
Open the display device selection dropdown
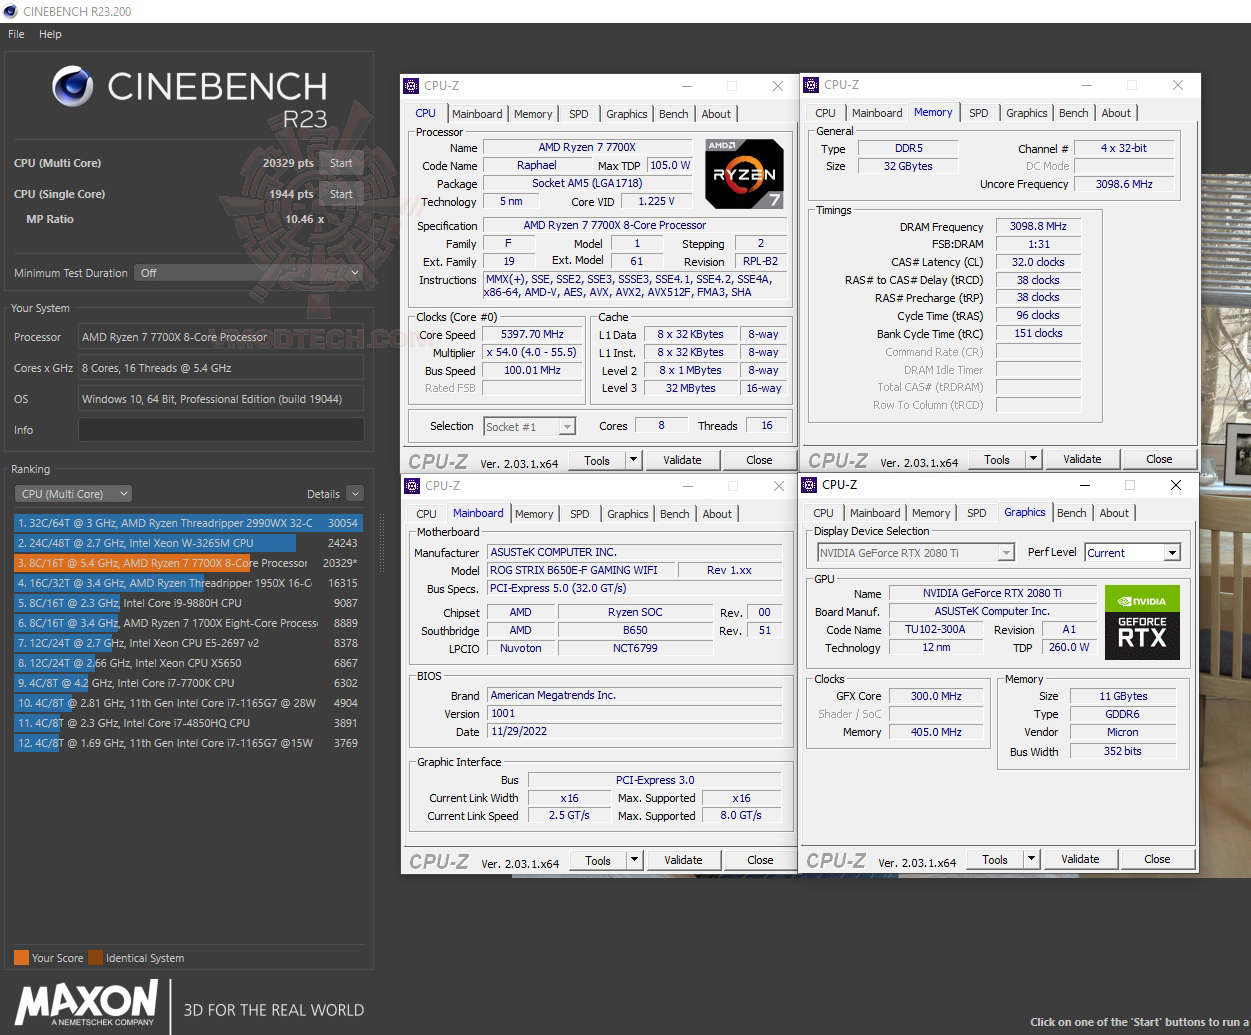pos(916,553)
